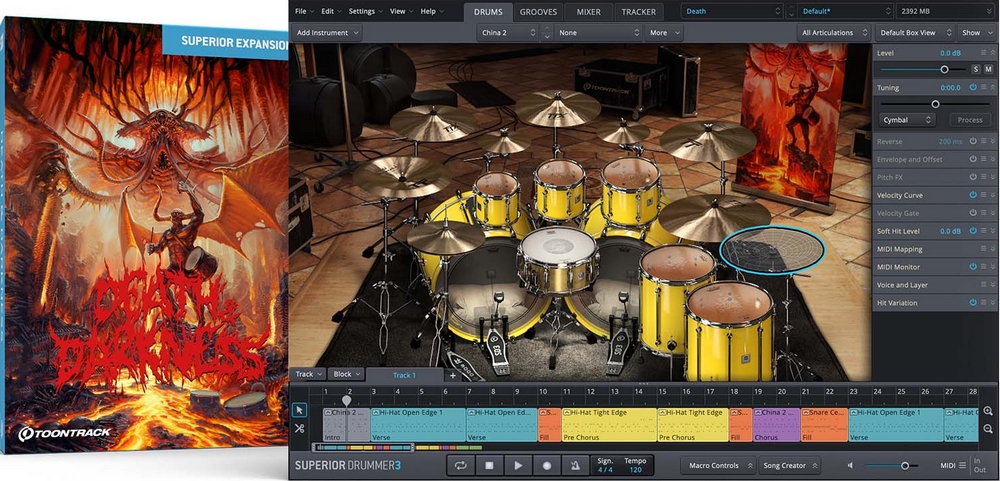Disable the Velocity Curve power button
Image resolution: width=1000 pixels, height=481 pixels.
point(973,195)
